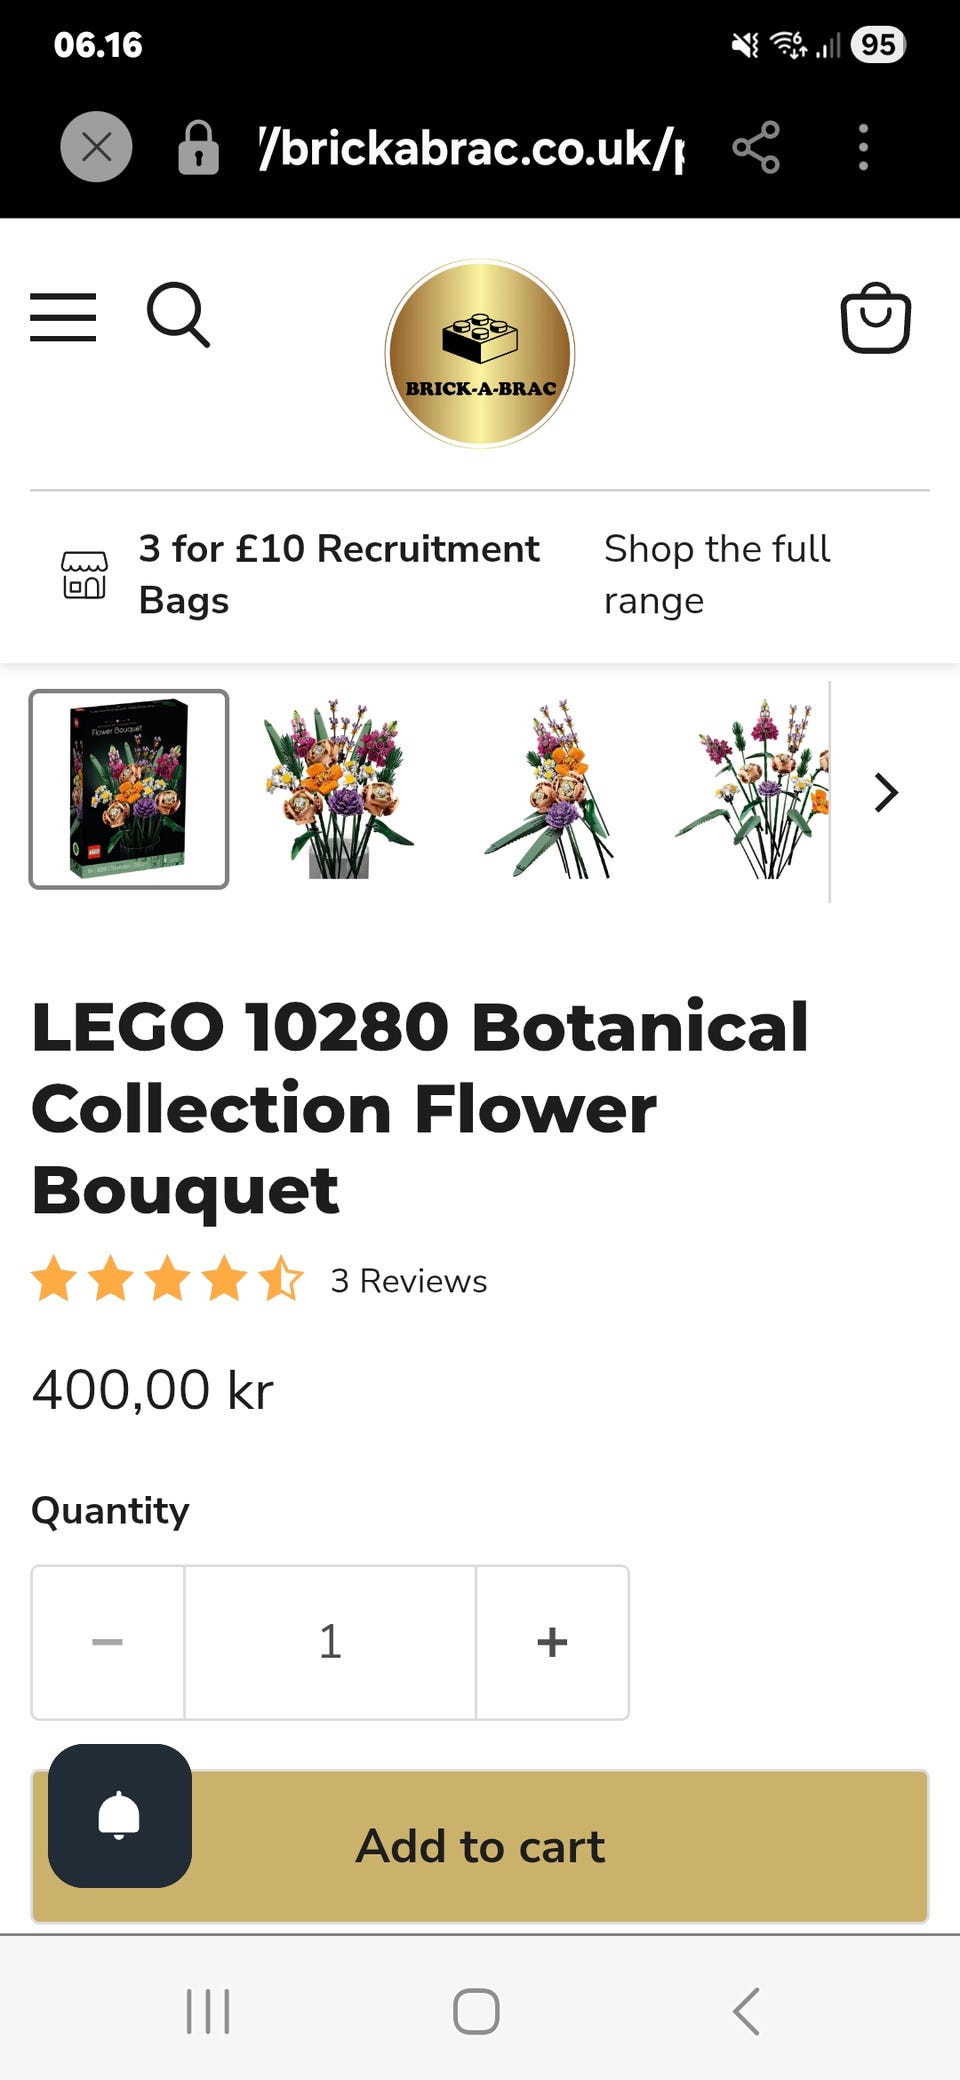This screenshot has width=960, height=2080.
Task: Select the Flower Bouquet box thumbnail
Action: coord(129,788)
